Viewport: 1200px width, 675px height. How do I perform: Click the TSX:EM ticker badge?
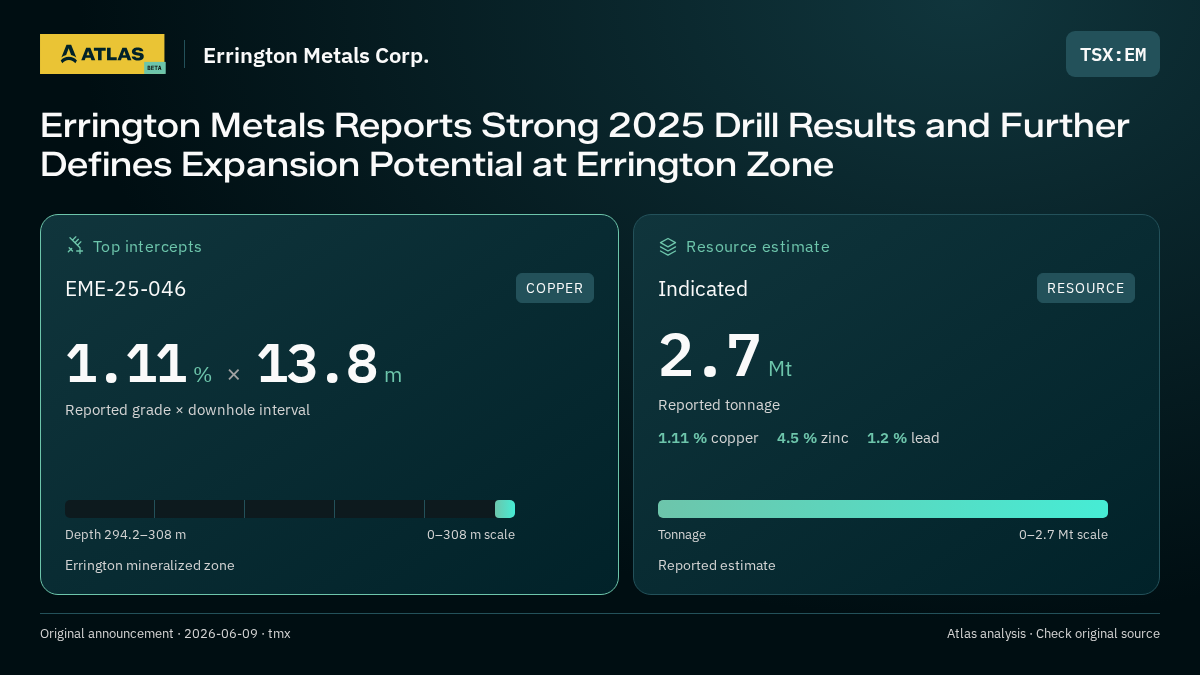coord(1112,54)
